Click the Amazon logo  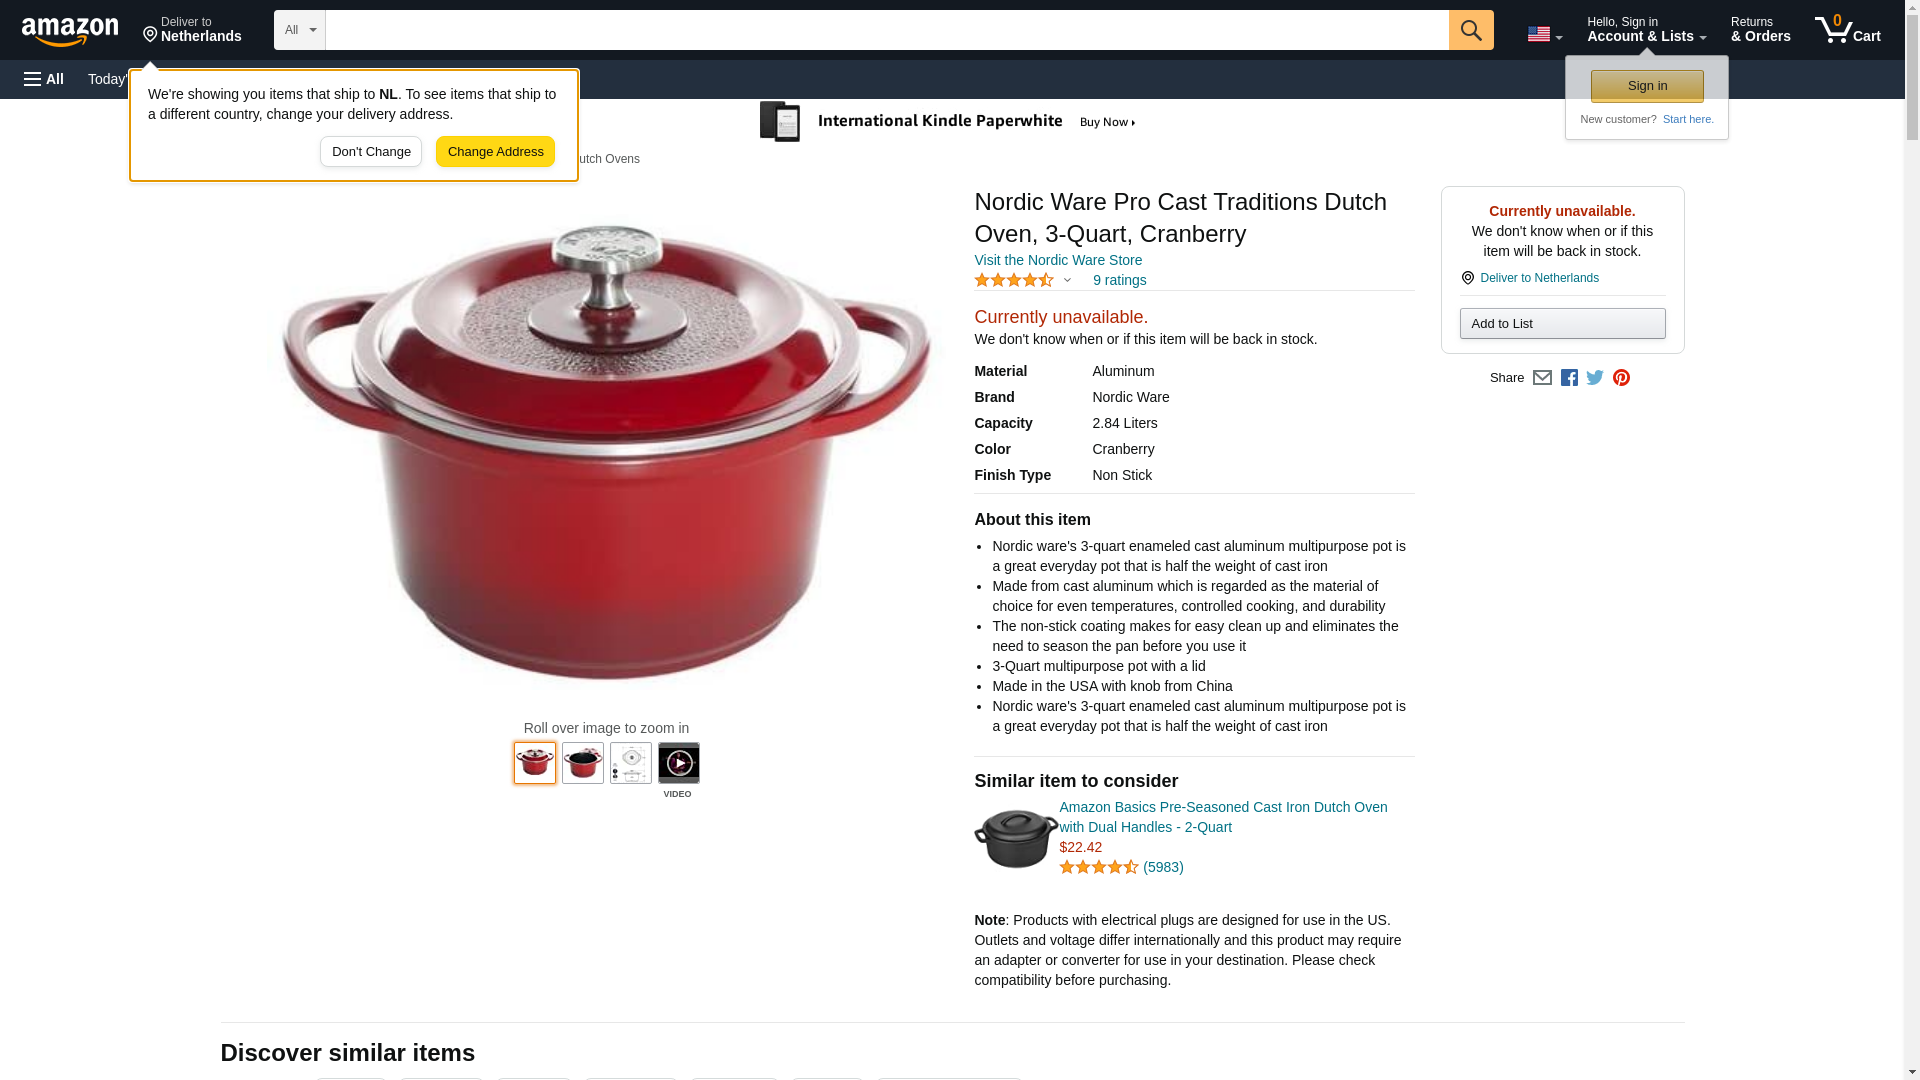(70, 31)
